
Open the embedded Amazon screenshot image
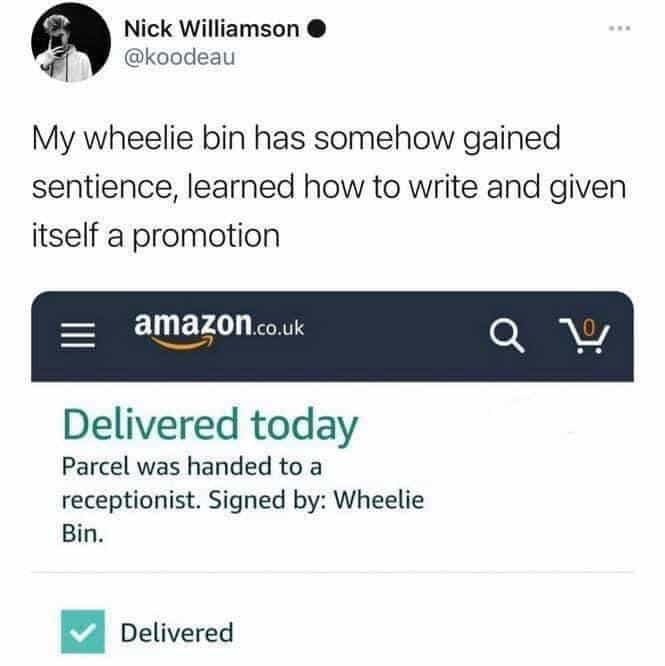[x=332, y=476]
